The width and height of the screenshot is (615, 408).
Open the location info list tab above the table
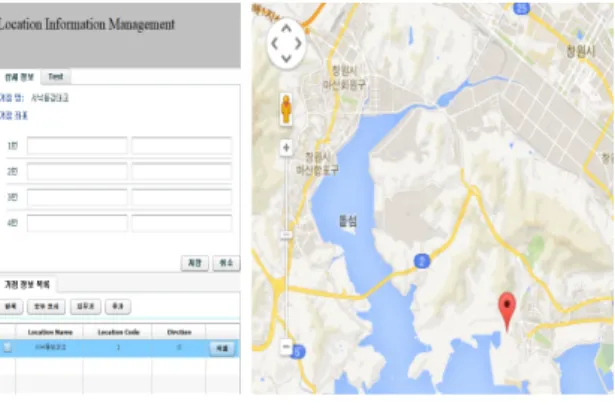(x=27, y=284)
